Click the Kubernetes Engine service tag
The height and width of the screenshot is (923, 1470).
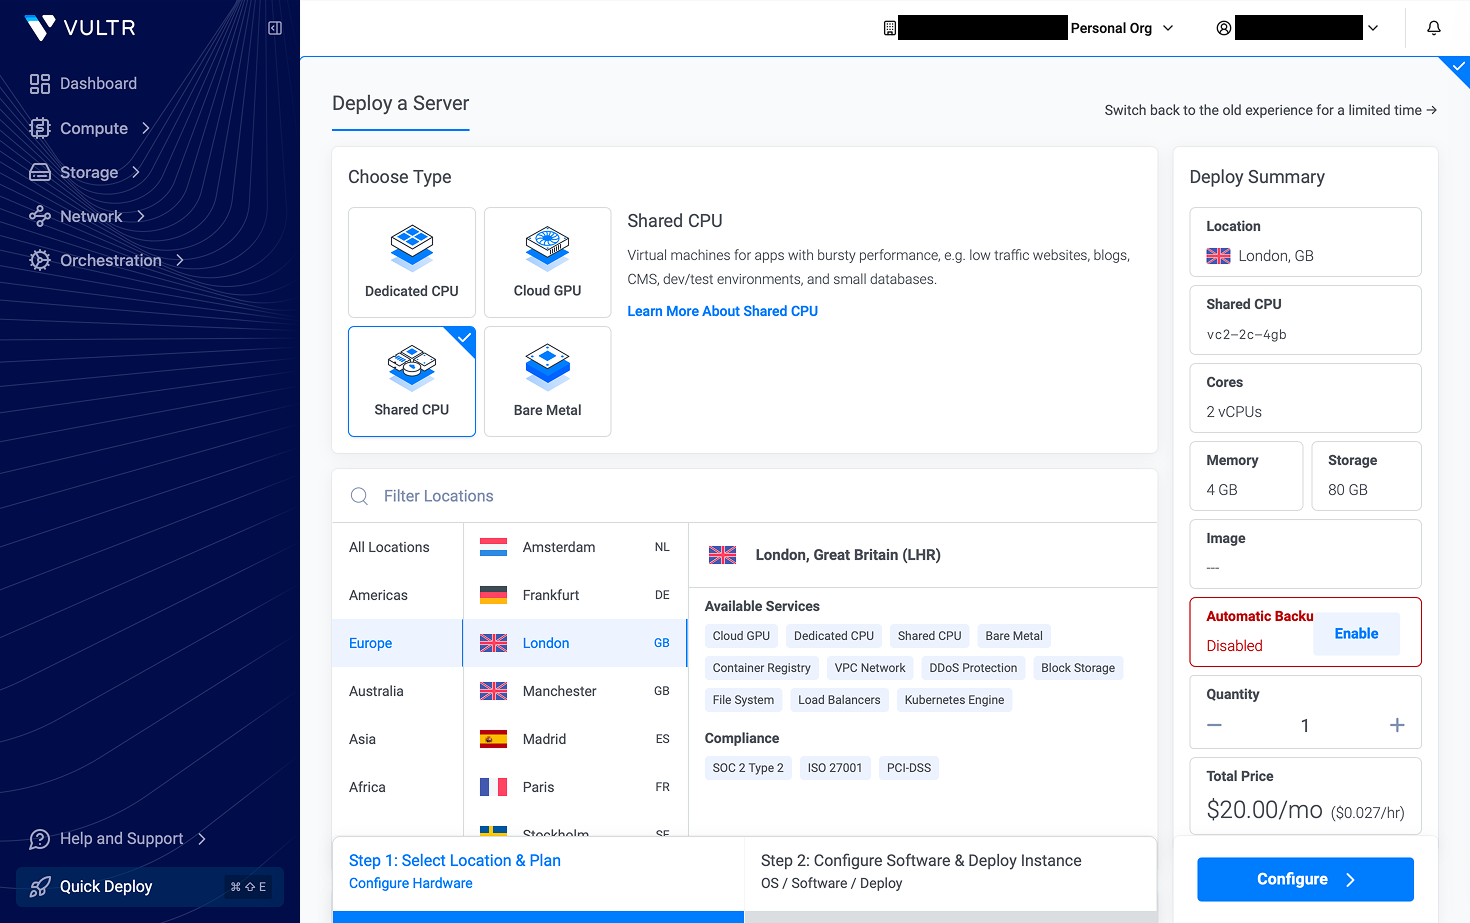(954, 700)
